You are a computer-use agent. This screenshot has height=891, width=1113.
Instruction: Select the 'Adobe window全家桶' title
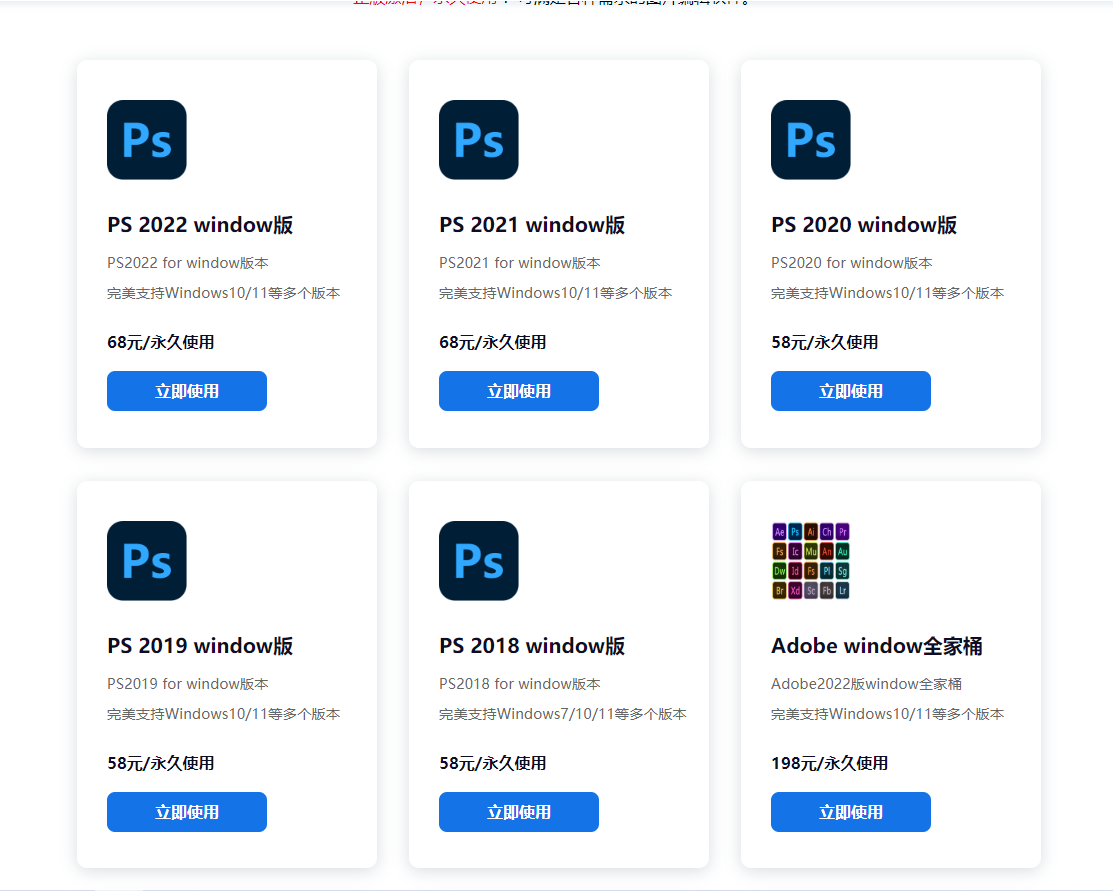(877, 646)
